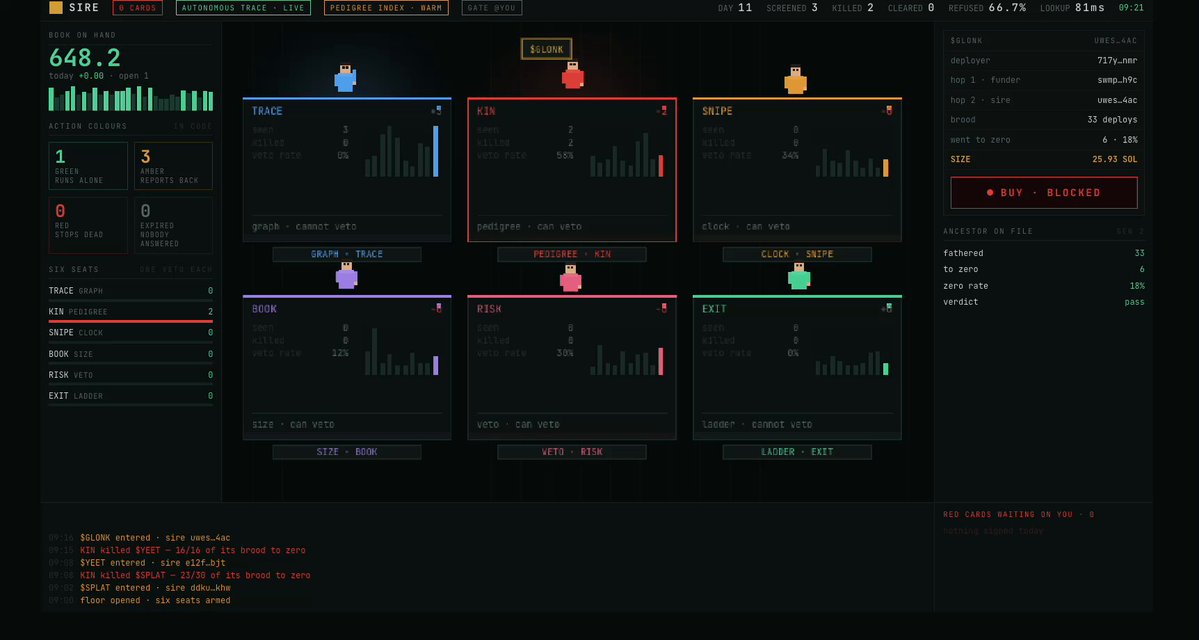Click the GRAPH · TRACE label button
1199x640 pixels.
click(346, 255)
